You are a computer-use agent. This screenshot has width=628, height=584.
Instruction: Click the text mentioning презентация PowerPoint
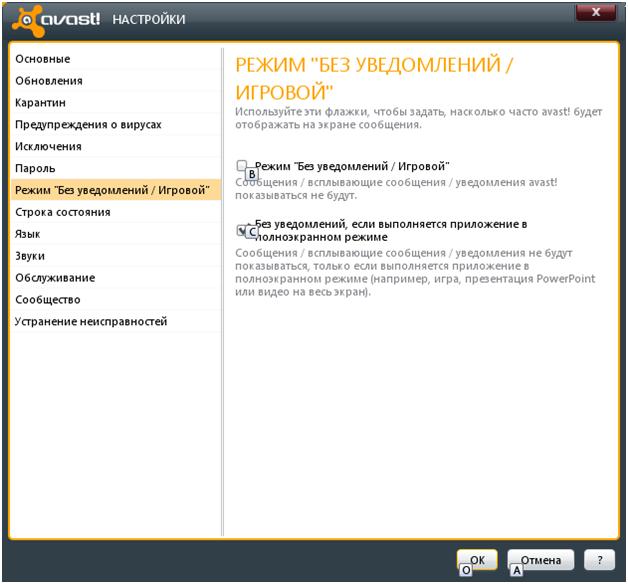(x=415, y=272)
